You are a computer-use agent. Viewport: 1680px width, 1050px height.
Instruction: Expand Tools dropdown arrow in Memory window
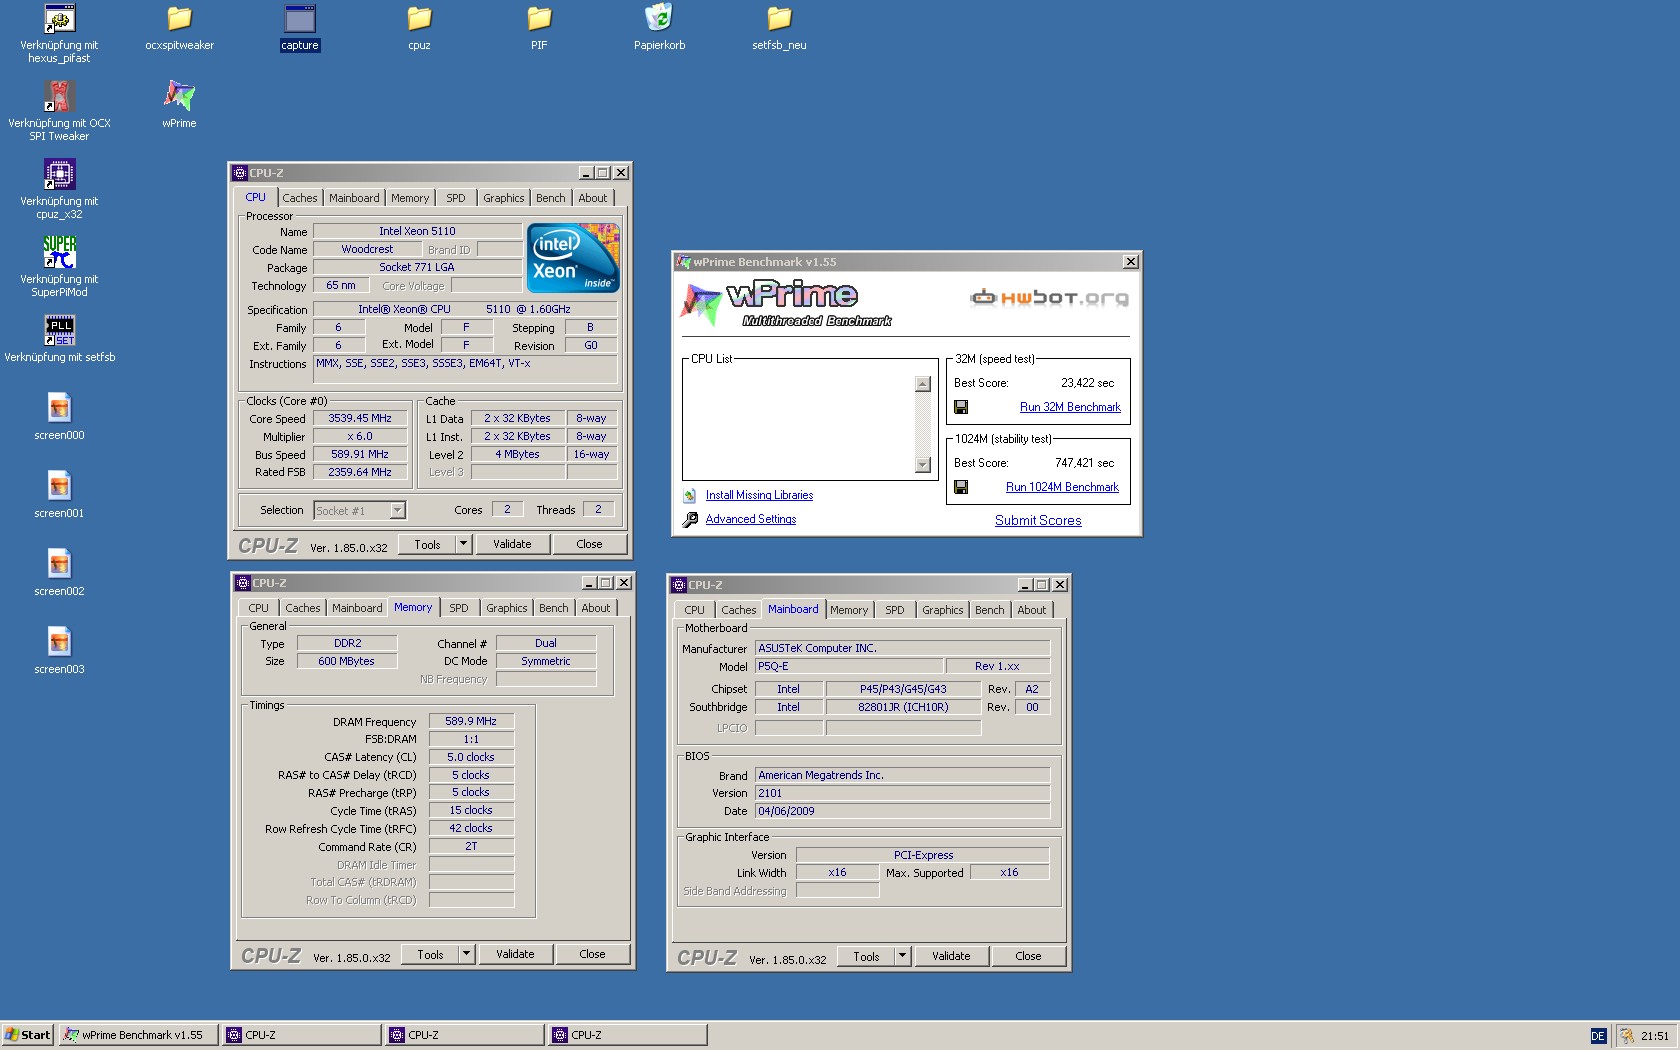(x=466, y=954)
